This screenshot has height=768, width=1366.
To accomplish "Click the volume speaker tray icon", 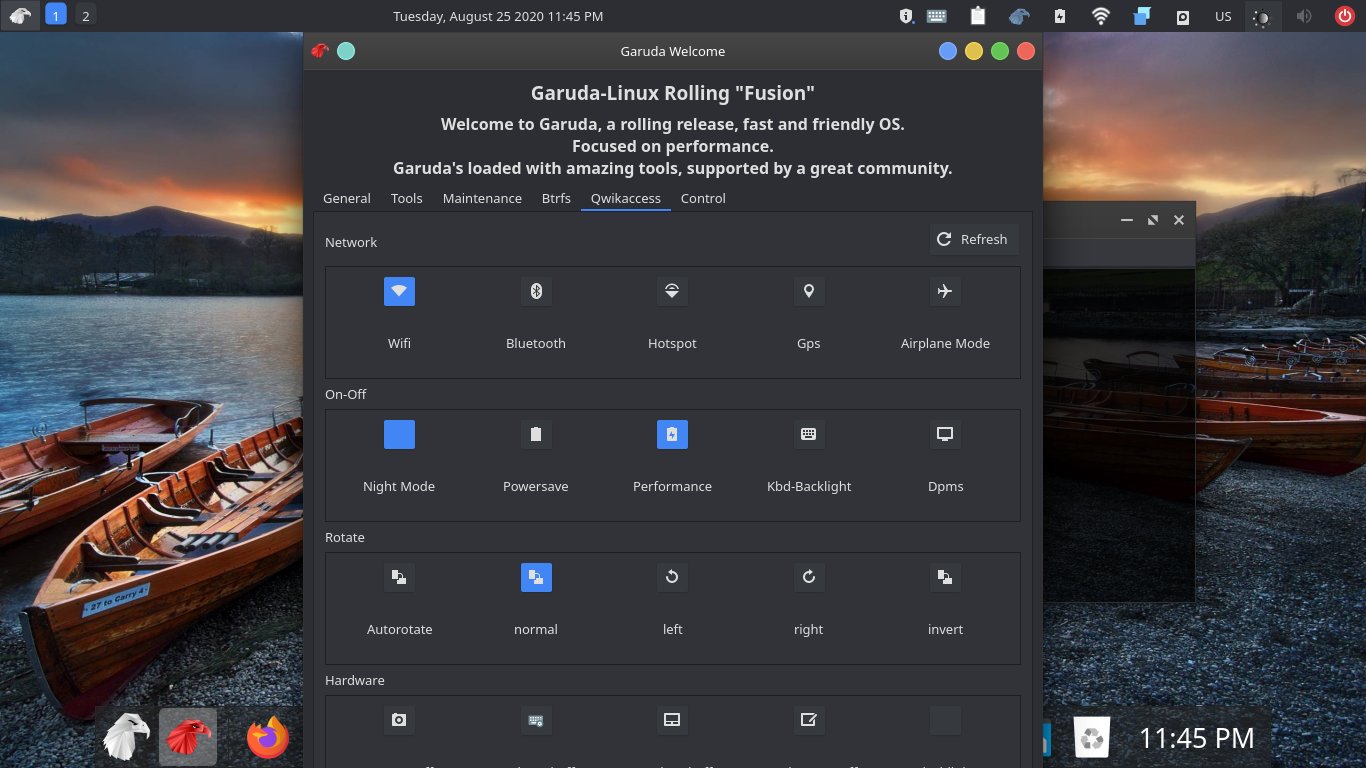I will [x=1304, y=16].
